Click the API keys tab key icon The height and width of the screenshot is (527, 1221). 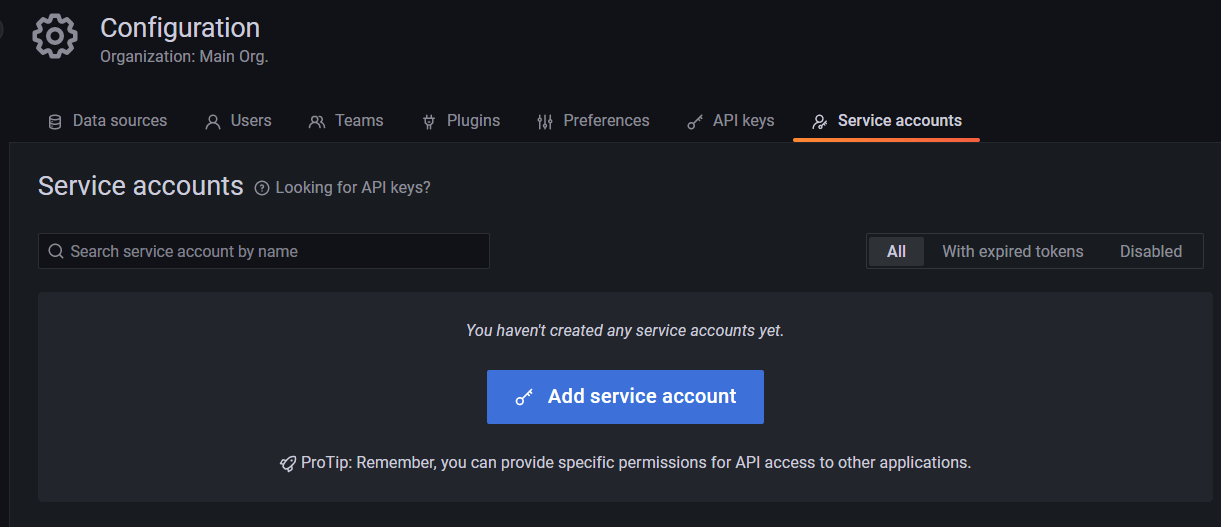695,122
